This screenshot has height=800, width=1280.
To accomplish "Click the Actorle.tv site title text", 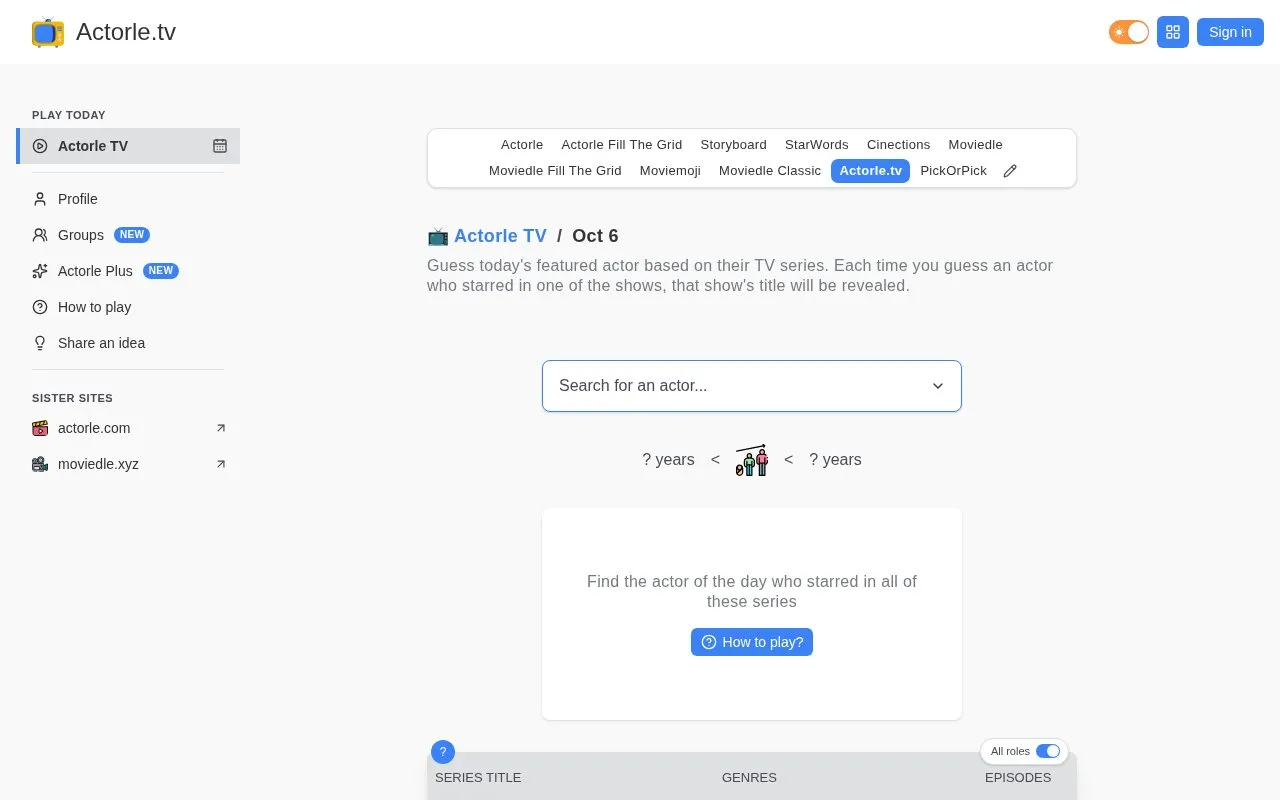I will point(126,32).
